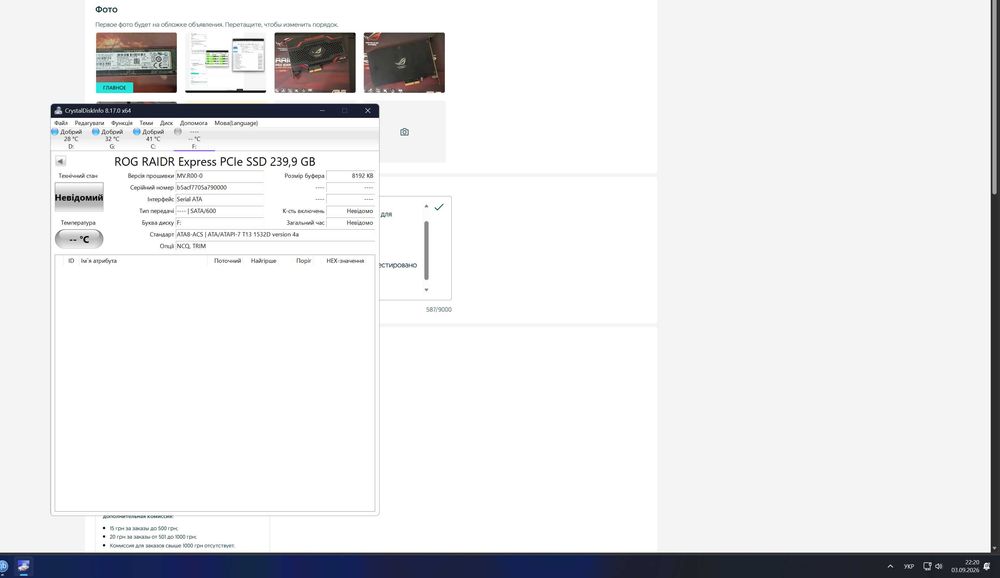Screen dimensions: 1000x578
Task: Click the HEX-значення column header
Action: pyautogui.click(x=345, y=261)
